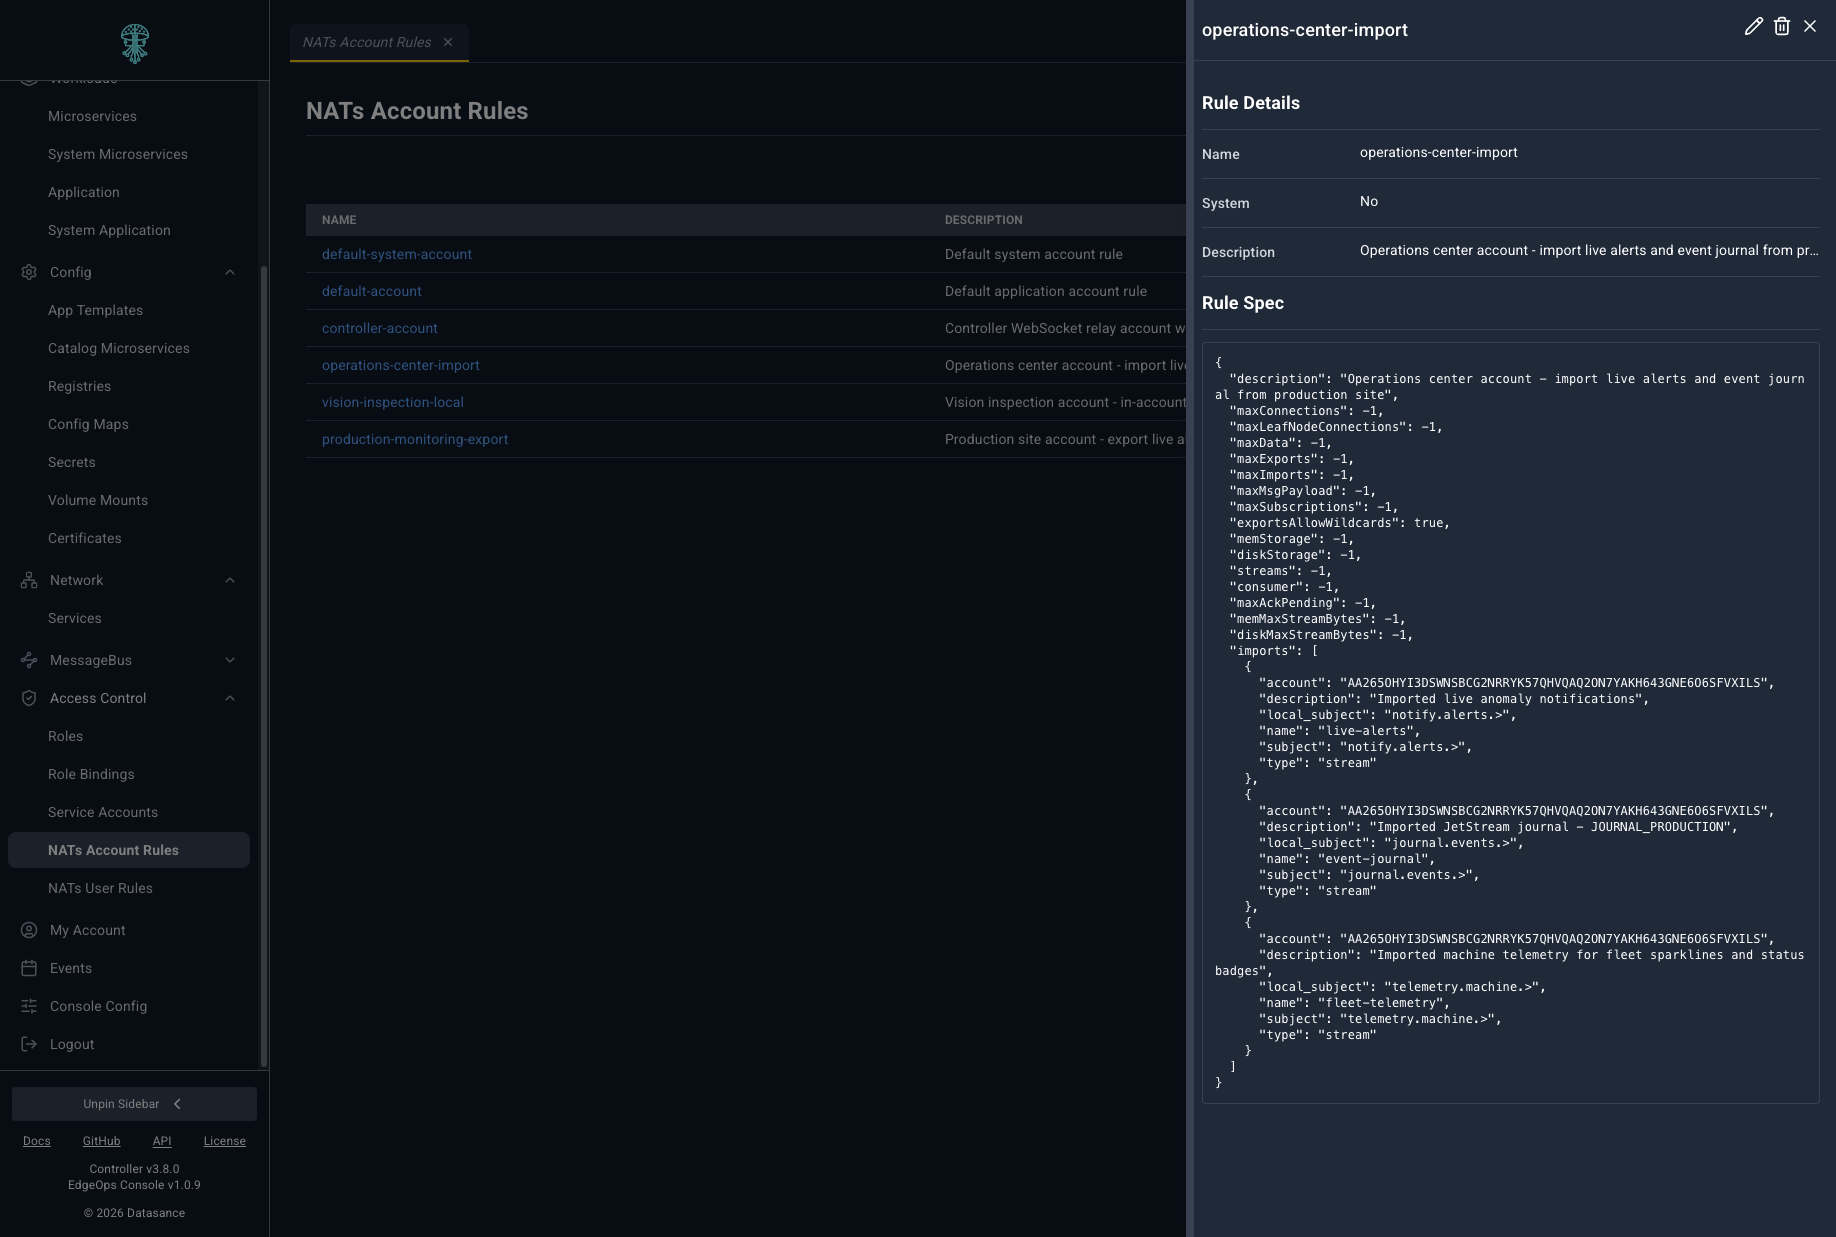Click the 'Controller WebSocket relay account' description cell
Viewport: 1836px width, 1237px height.
pyautogui.click(x=1065, y=328)
